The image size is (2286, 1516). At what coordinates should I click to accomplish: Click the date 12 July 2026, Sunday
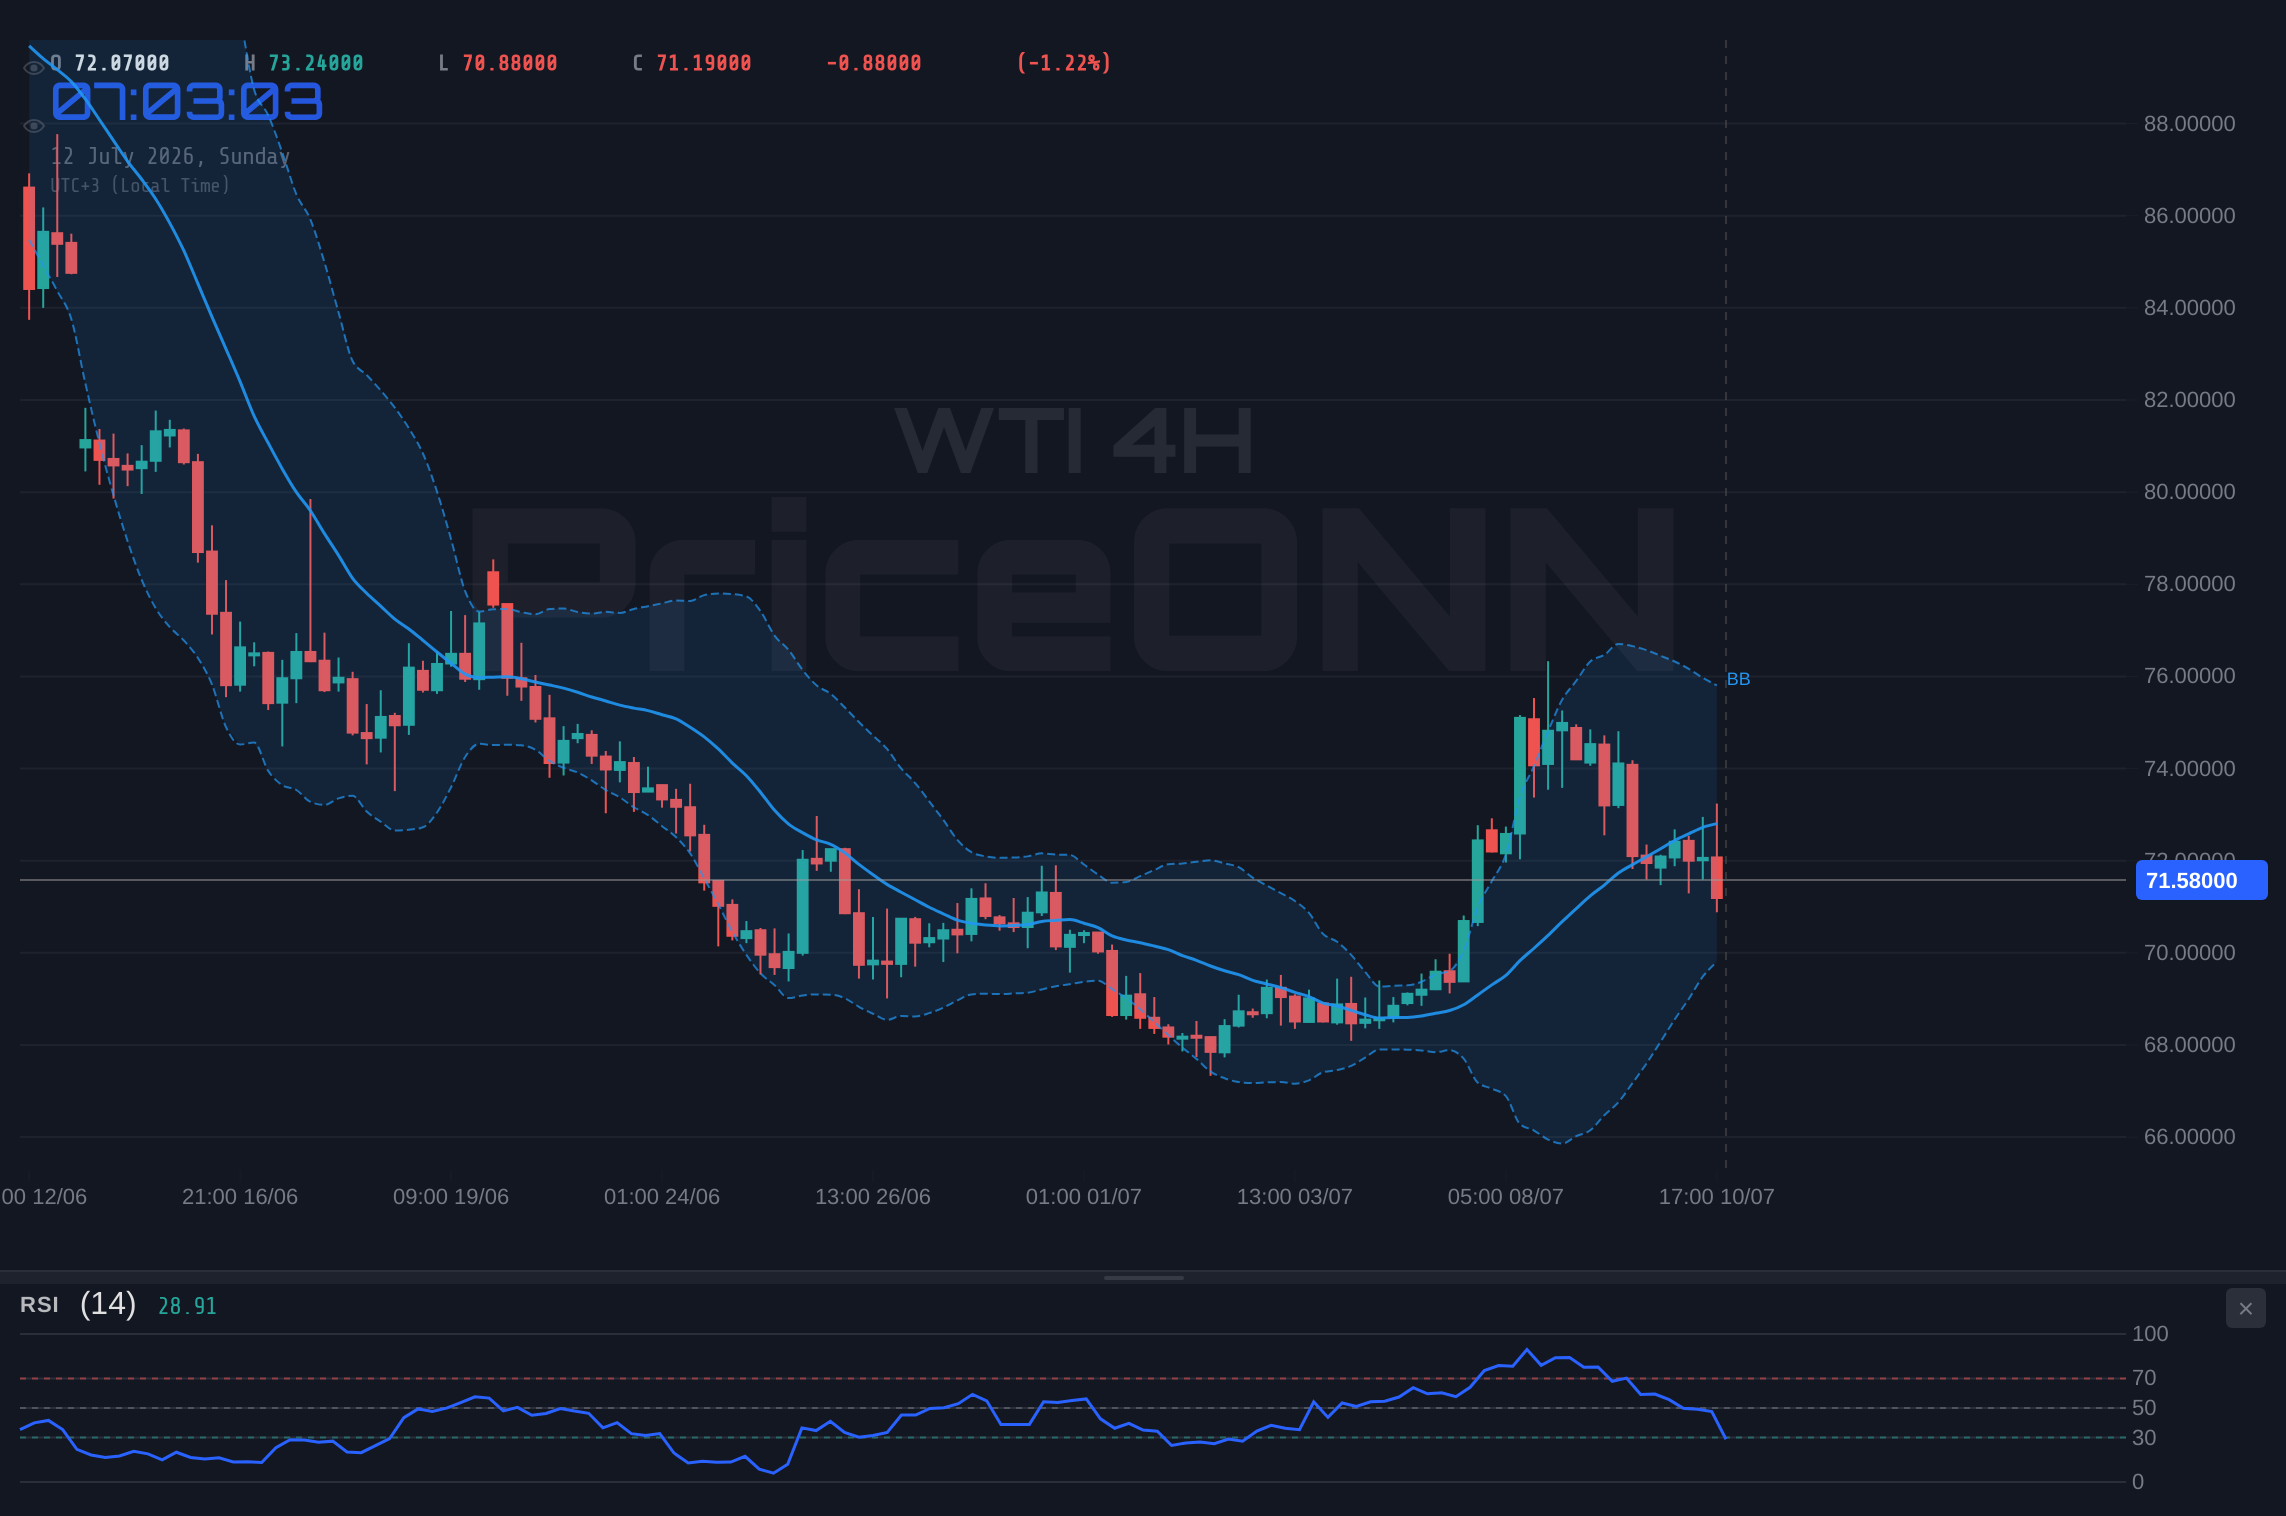click(x=170, y=156)
